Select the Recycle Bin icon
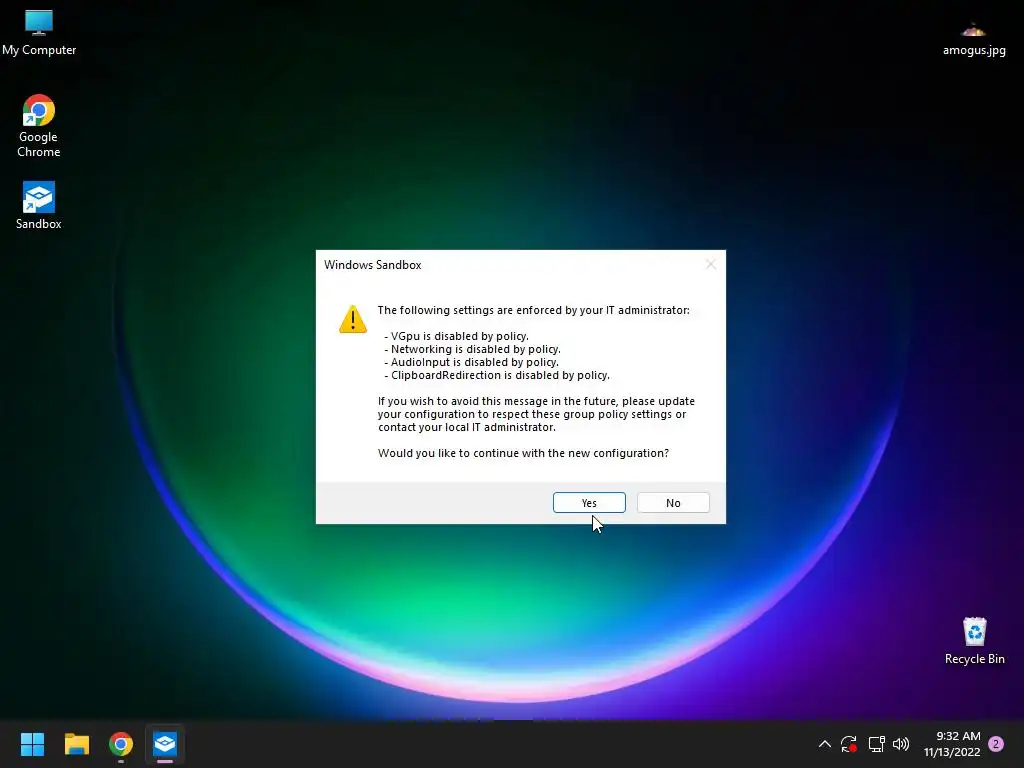This screenshot has width=1024, height=768. pyautogui.click(x=974, y=641)
